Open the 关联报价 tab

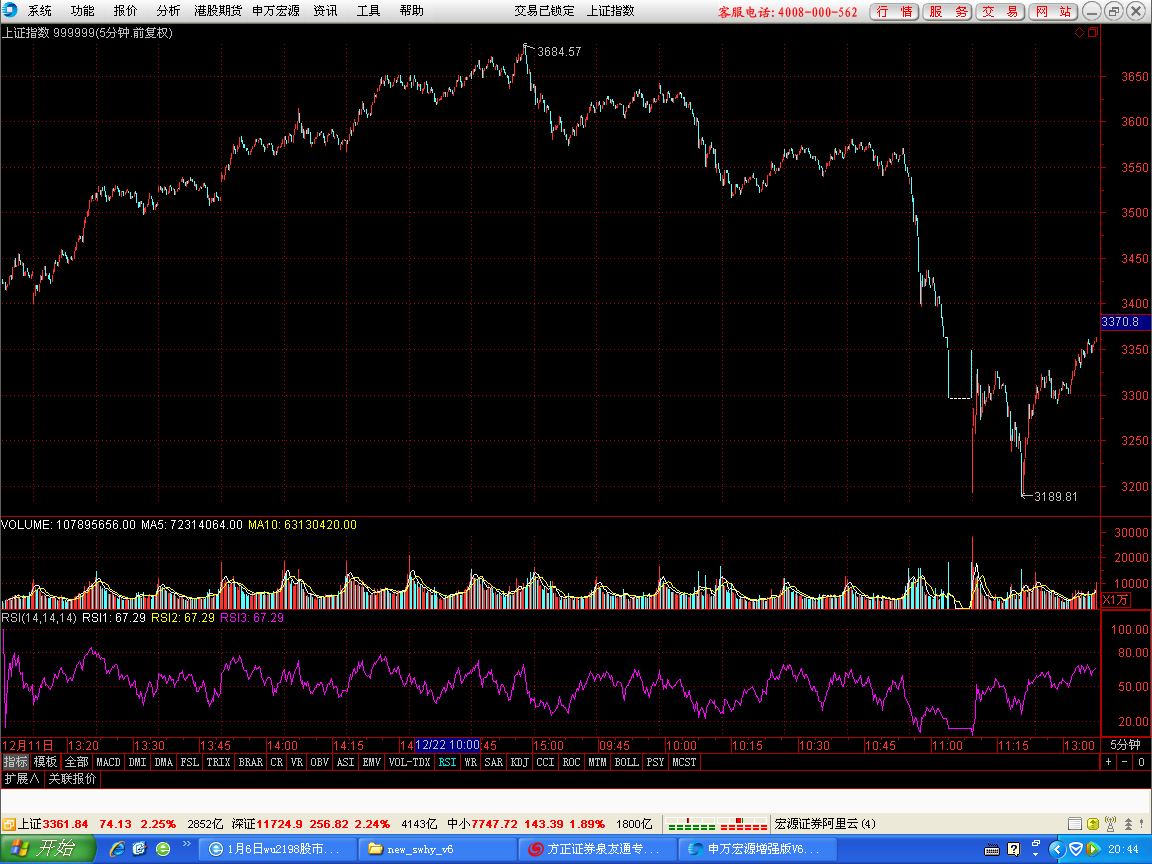pyautogui.click(x=72, y=778)
